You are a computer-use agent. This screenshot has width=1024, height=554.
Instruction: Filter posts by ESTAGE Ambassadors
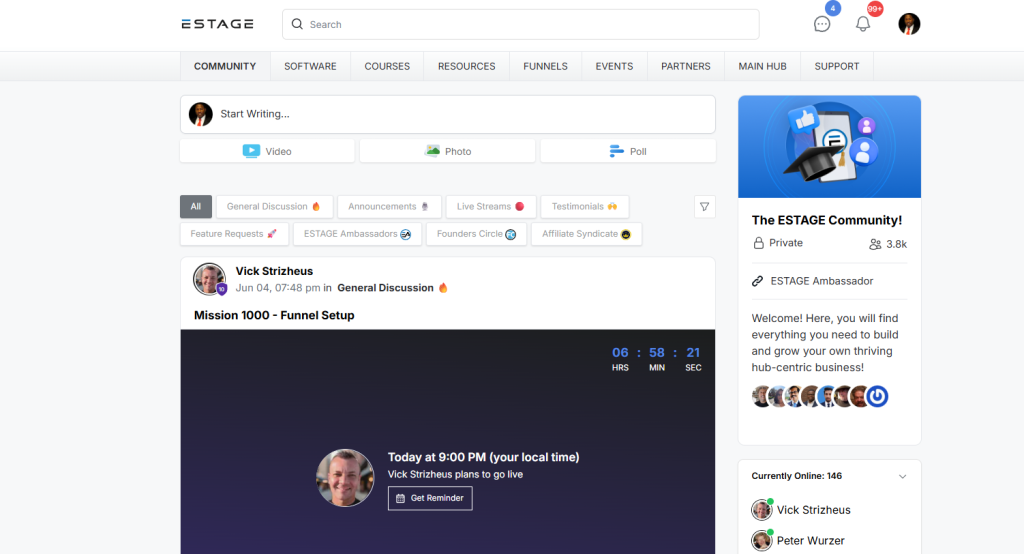(x=357, y=234)
